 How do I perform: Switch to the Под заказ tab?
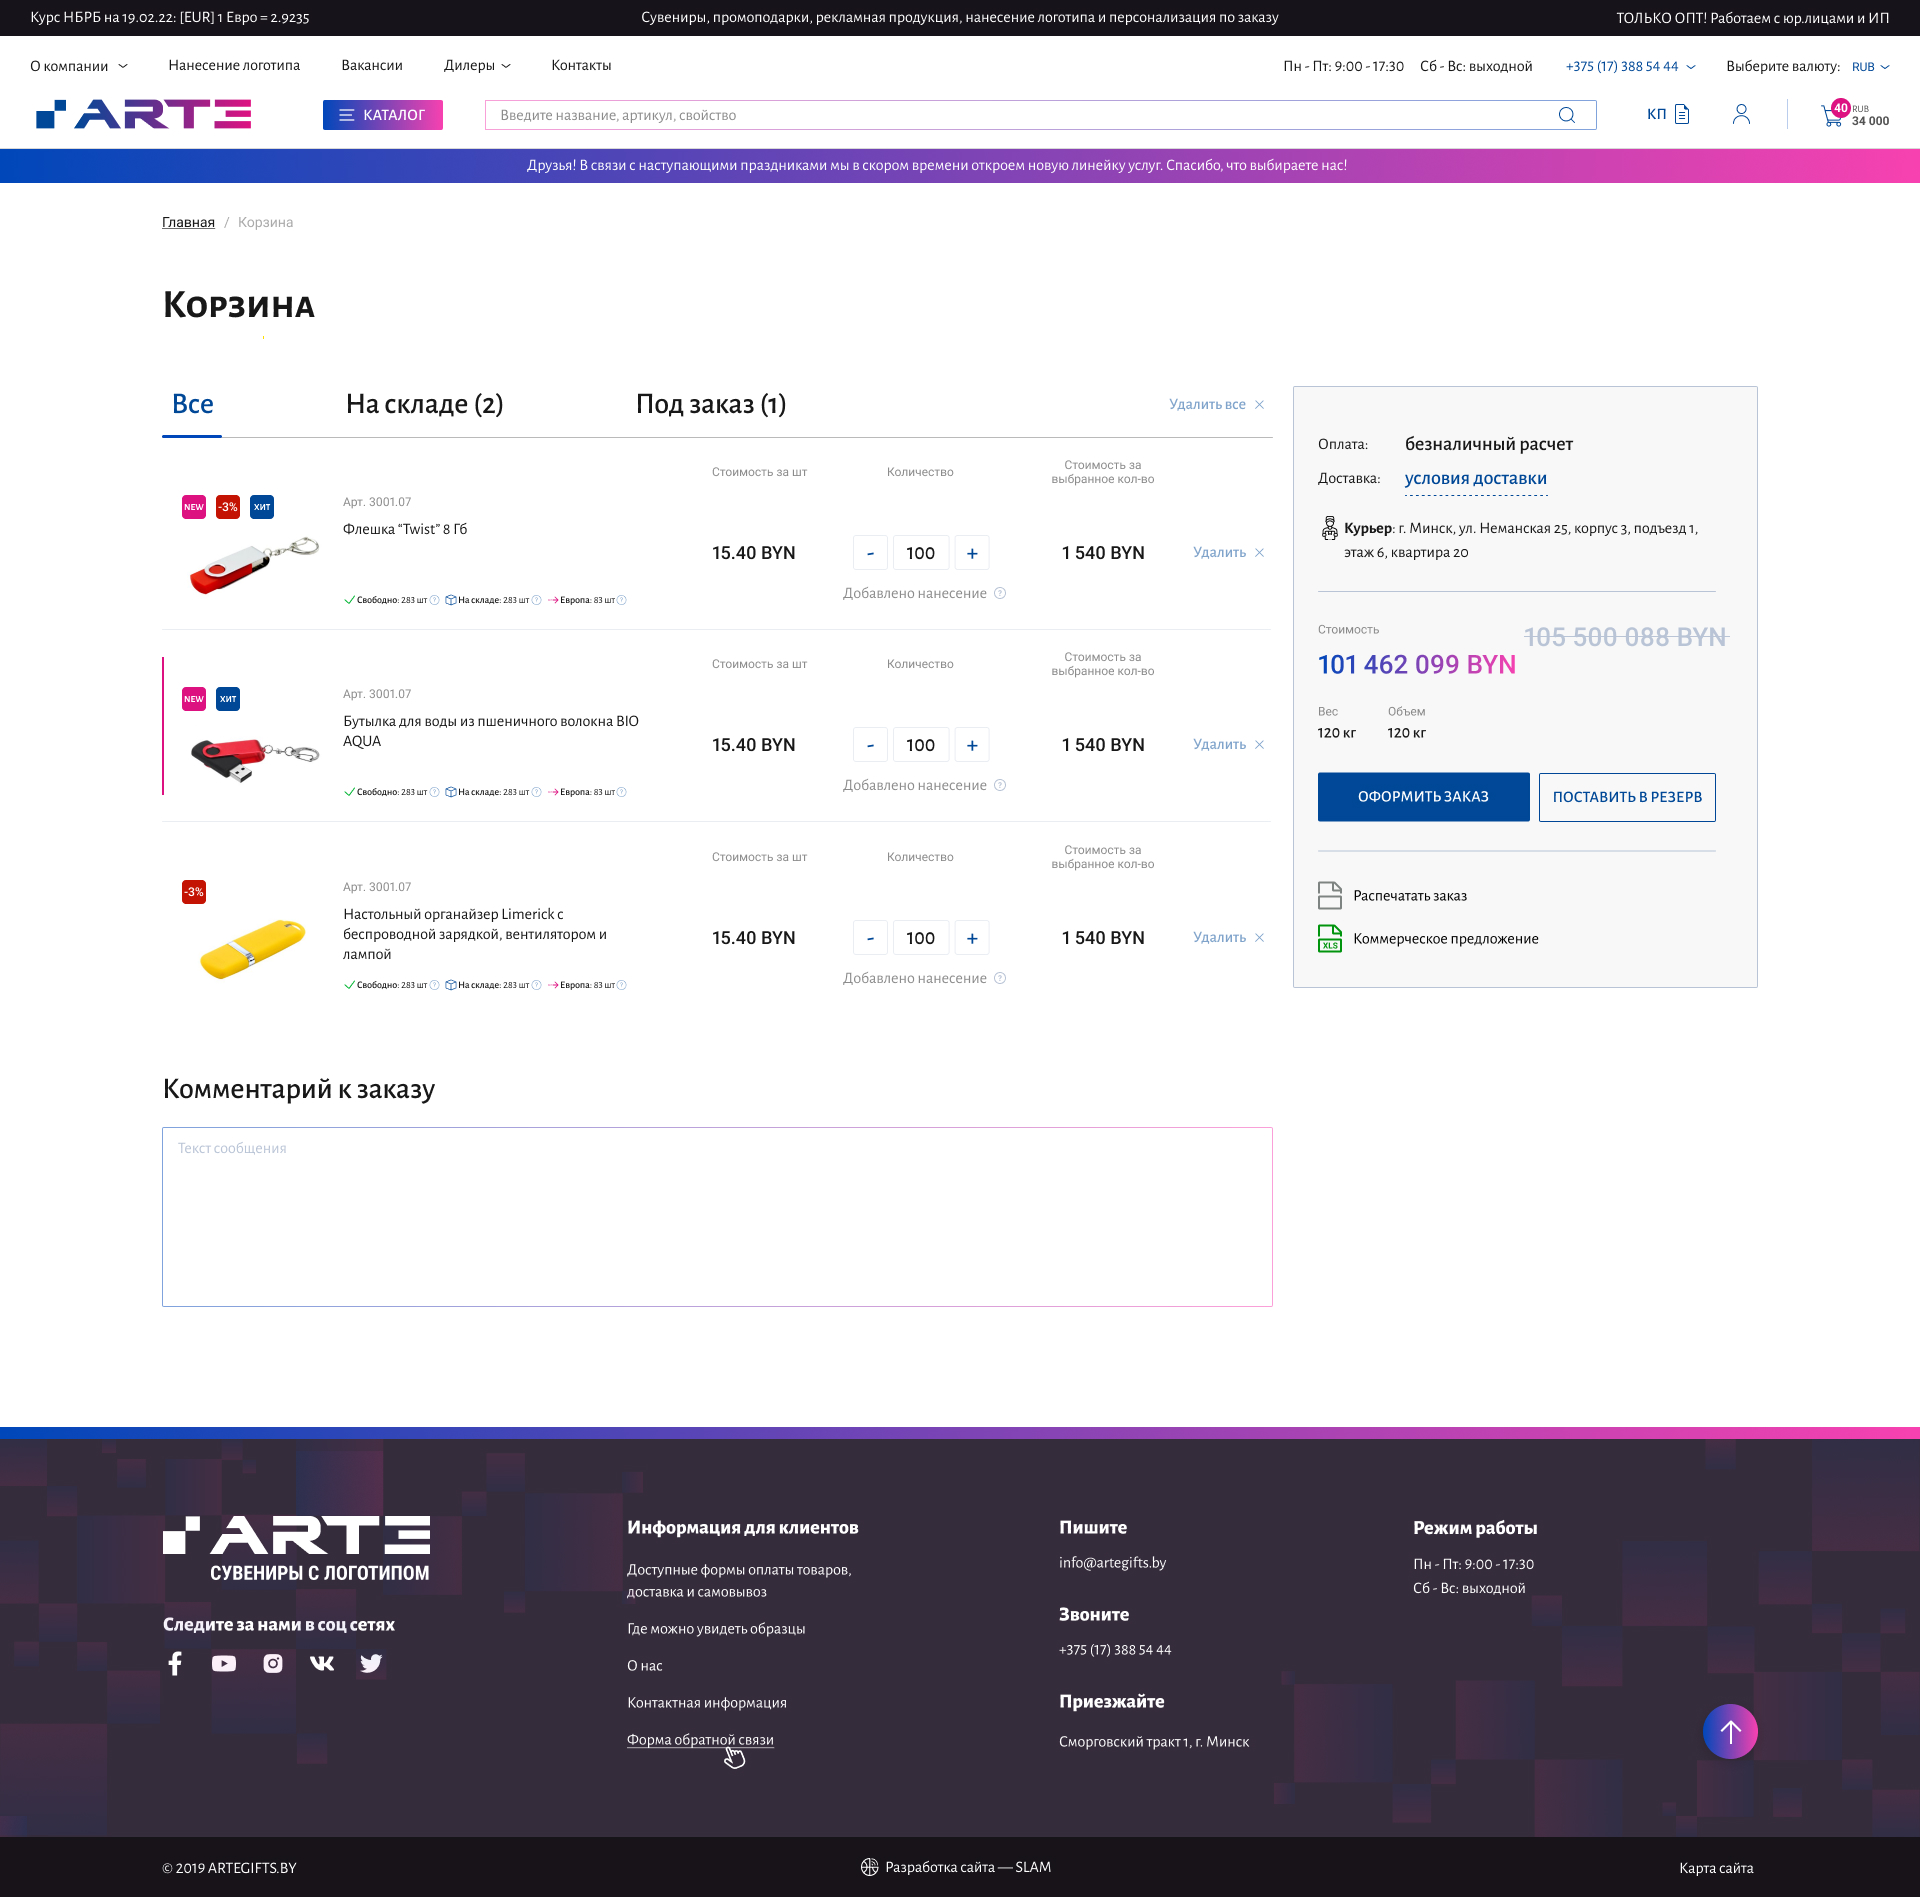click(x=710, y=404)
